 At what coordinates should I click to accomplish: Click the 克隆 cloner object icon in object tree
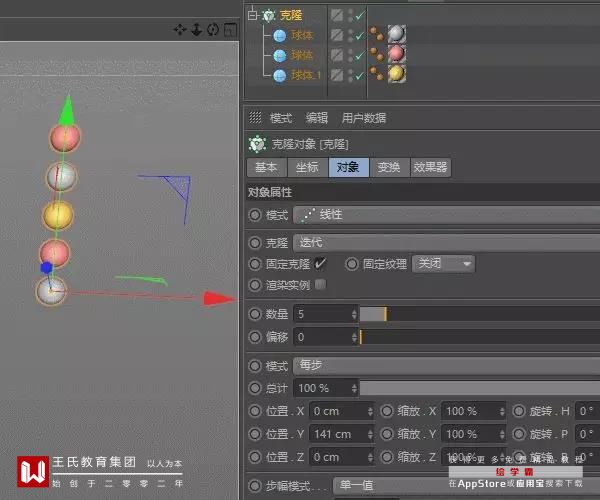click(269, 15)
